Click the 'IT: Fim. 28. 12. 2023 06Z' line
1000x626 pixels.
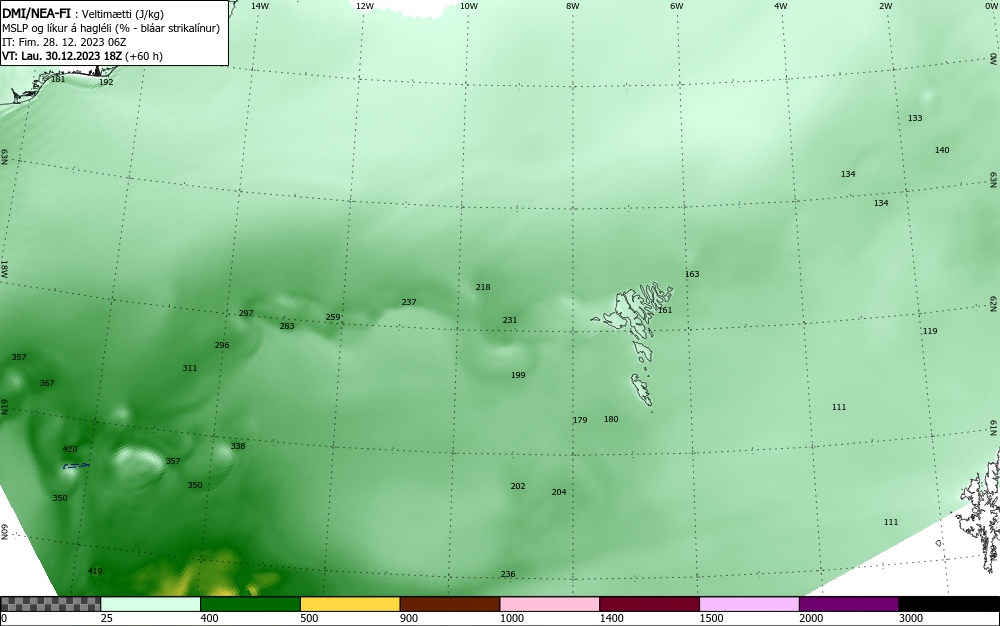pyautogui.click(x=64, y=42)
